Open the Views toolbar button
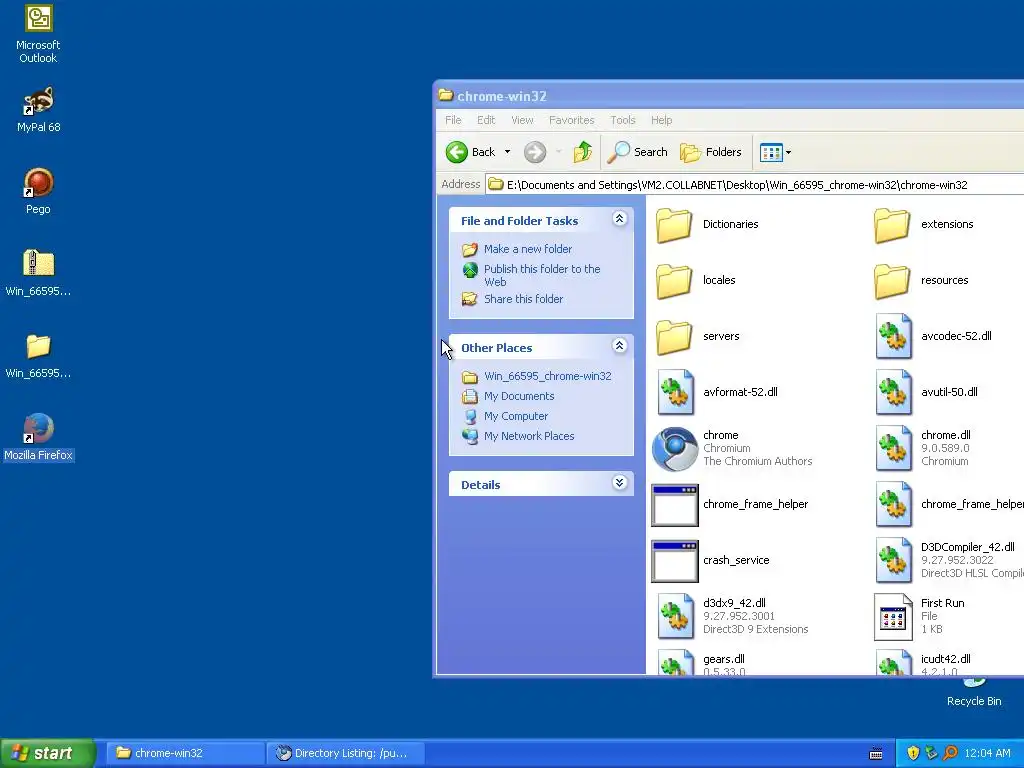The height and width of the screenshot is (768, 1024). pyautogui.click(x=771, y=152)
